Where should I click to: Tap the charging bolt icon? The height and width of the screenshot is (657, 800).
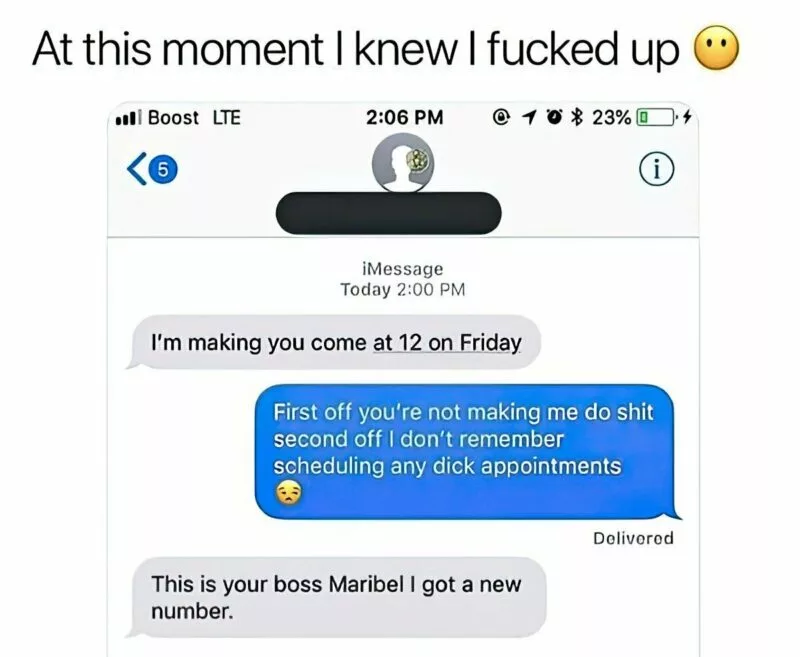[x=687, y=118]
